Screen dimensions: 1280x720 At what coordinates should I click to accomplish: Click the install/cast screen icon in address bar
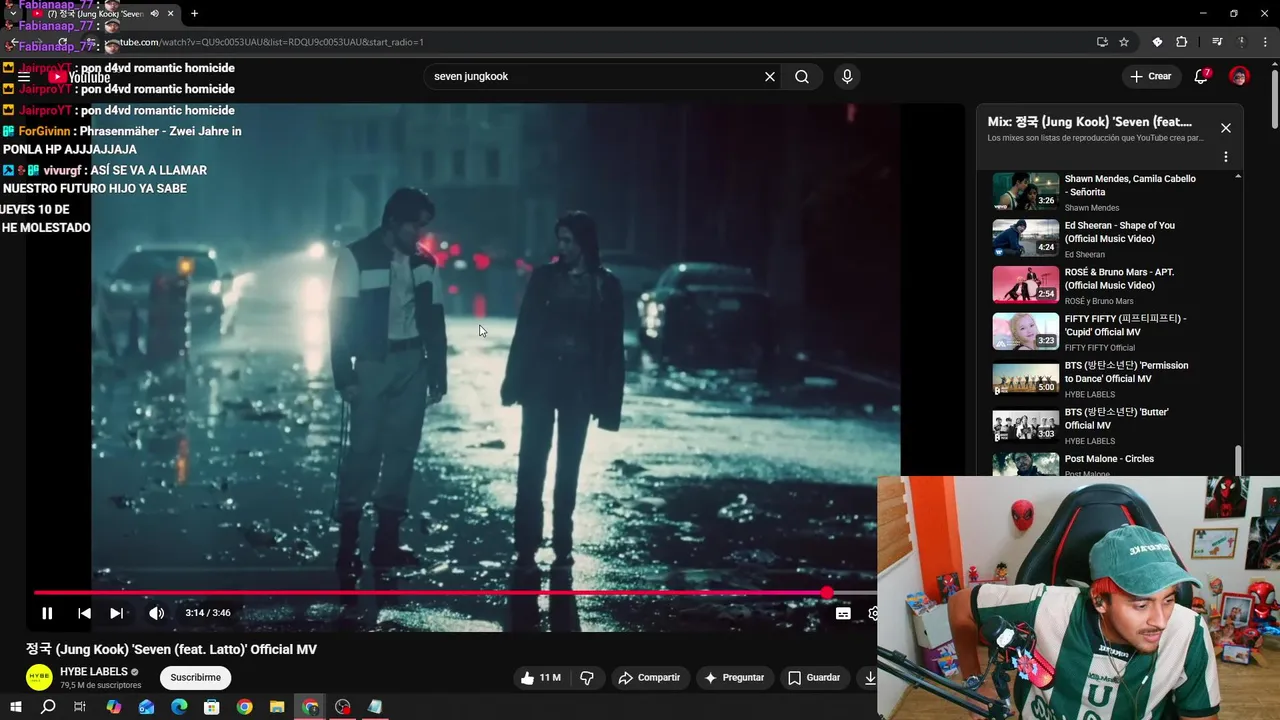click(1102, 42)
